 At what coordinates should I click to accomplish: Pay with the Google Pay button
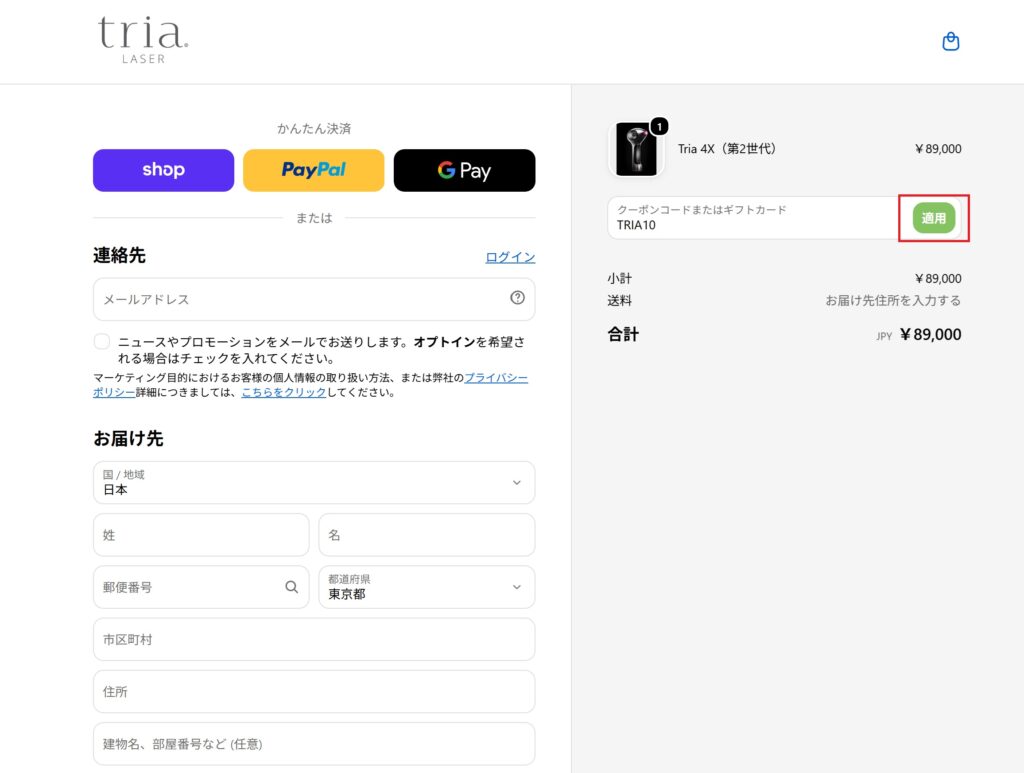pyautogui.click(x=464, y=170)
